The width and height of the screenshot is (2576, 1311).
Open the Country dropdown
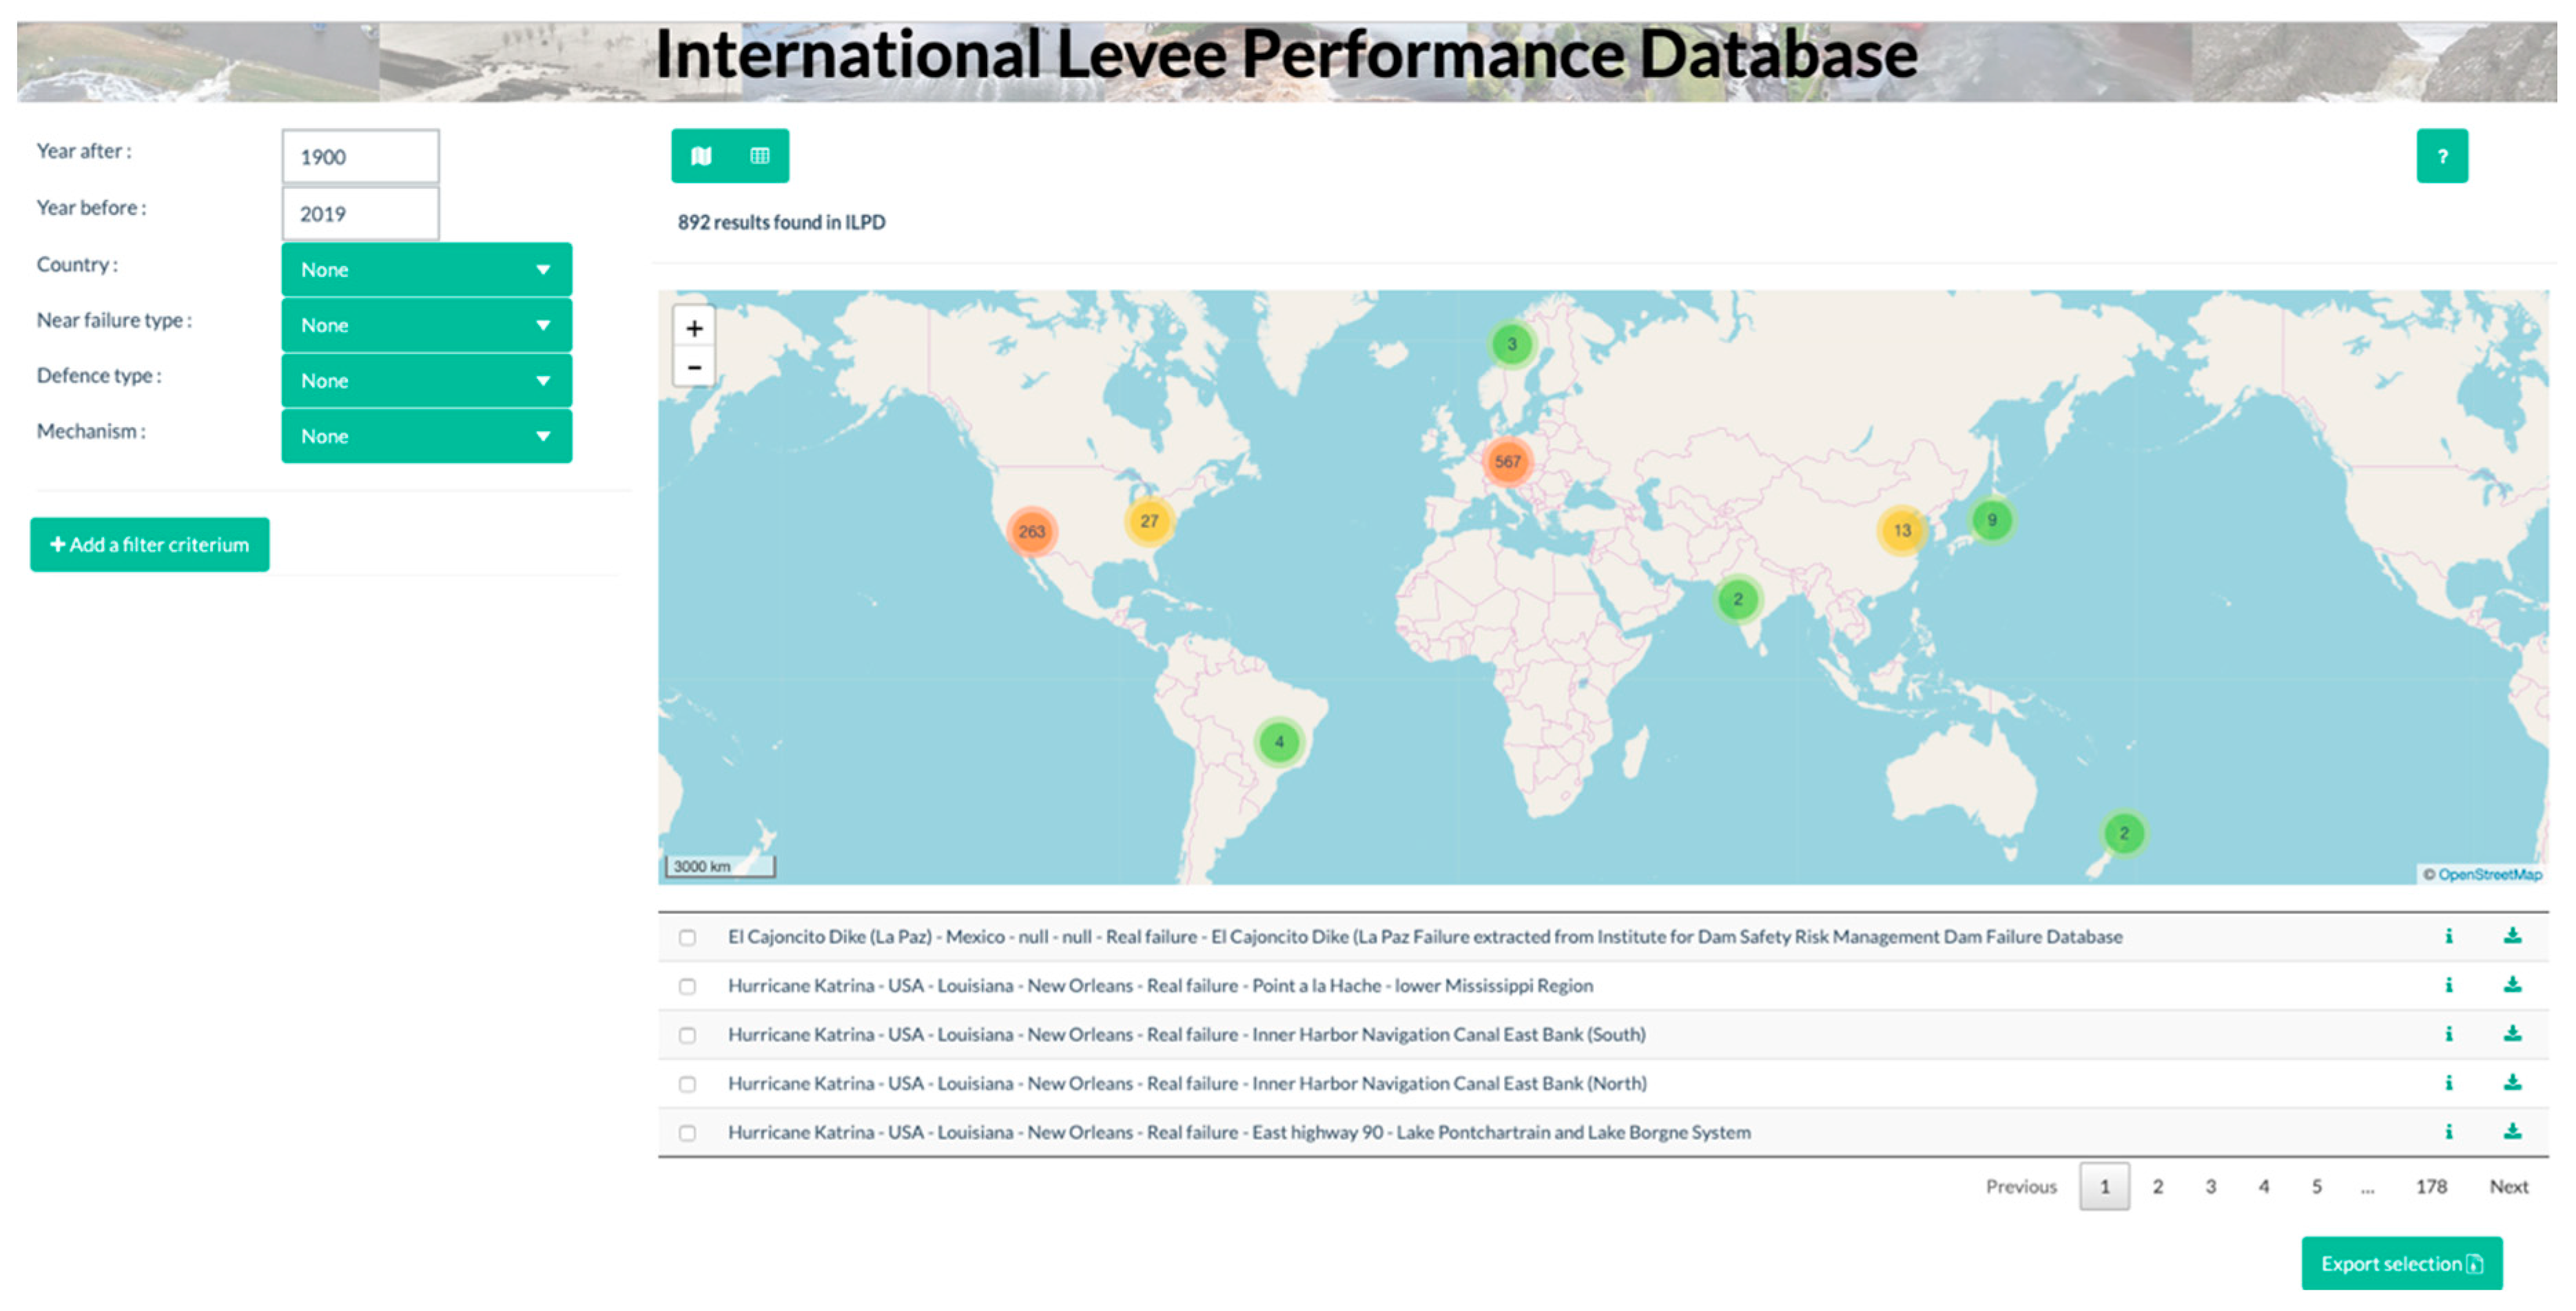426,270
